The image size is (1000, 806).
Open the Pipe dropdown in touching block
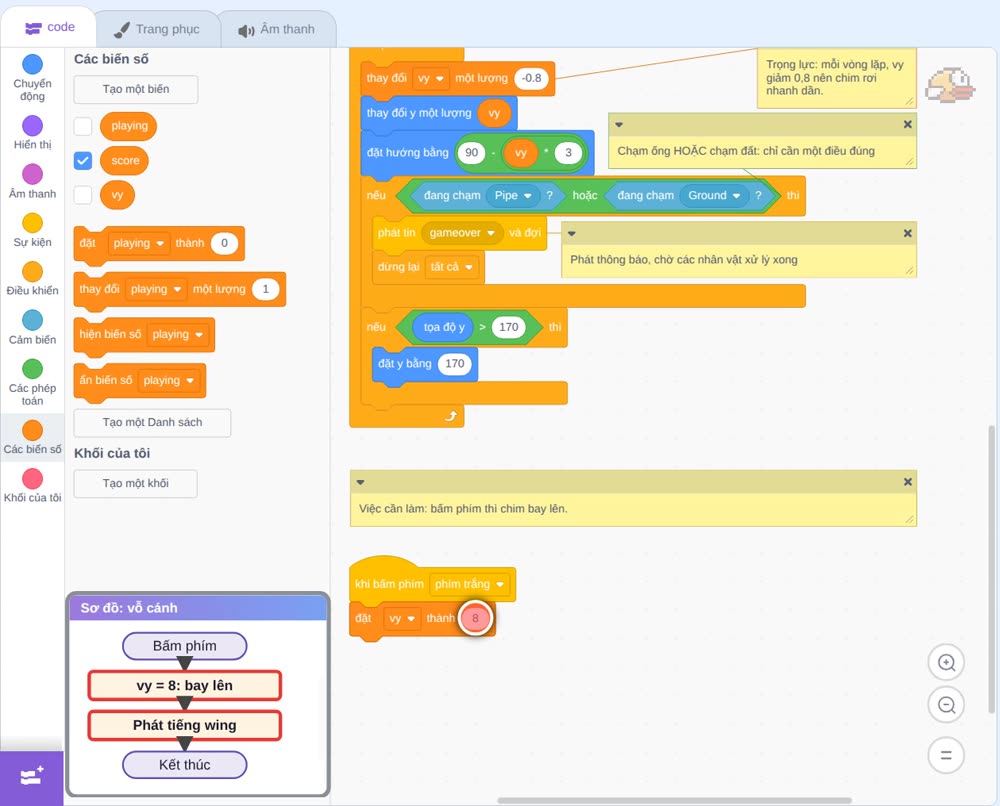(x=513, y=195)
